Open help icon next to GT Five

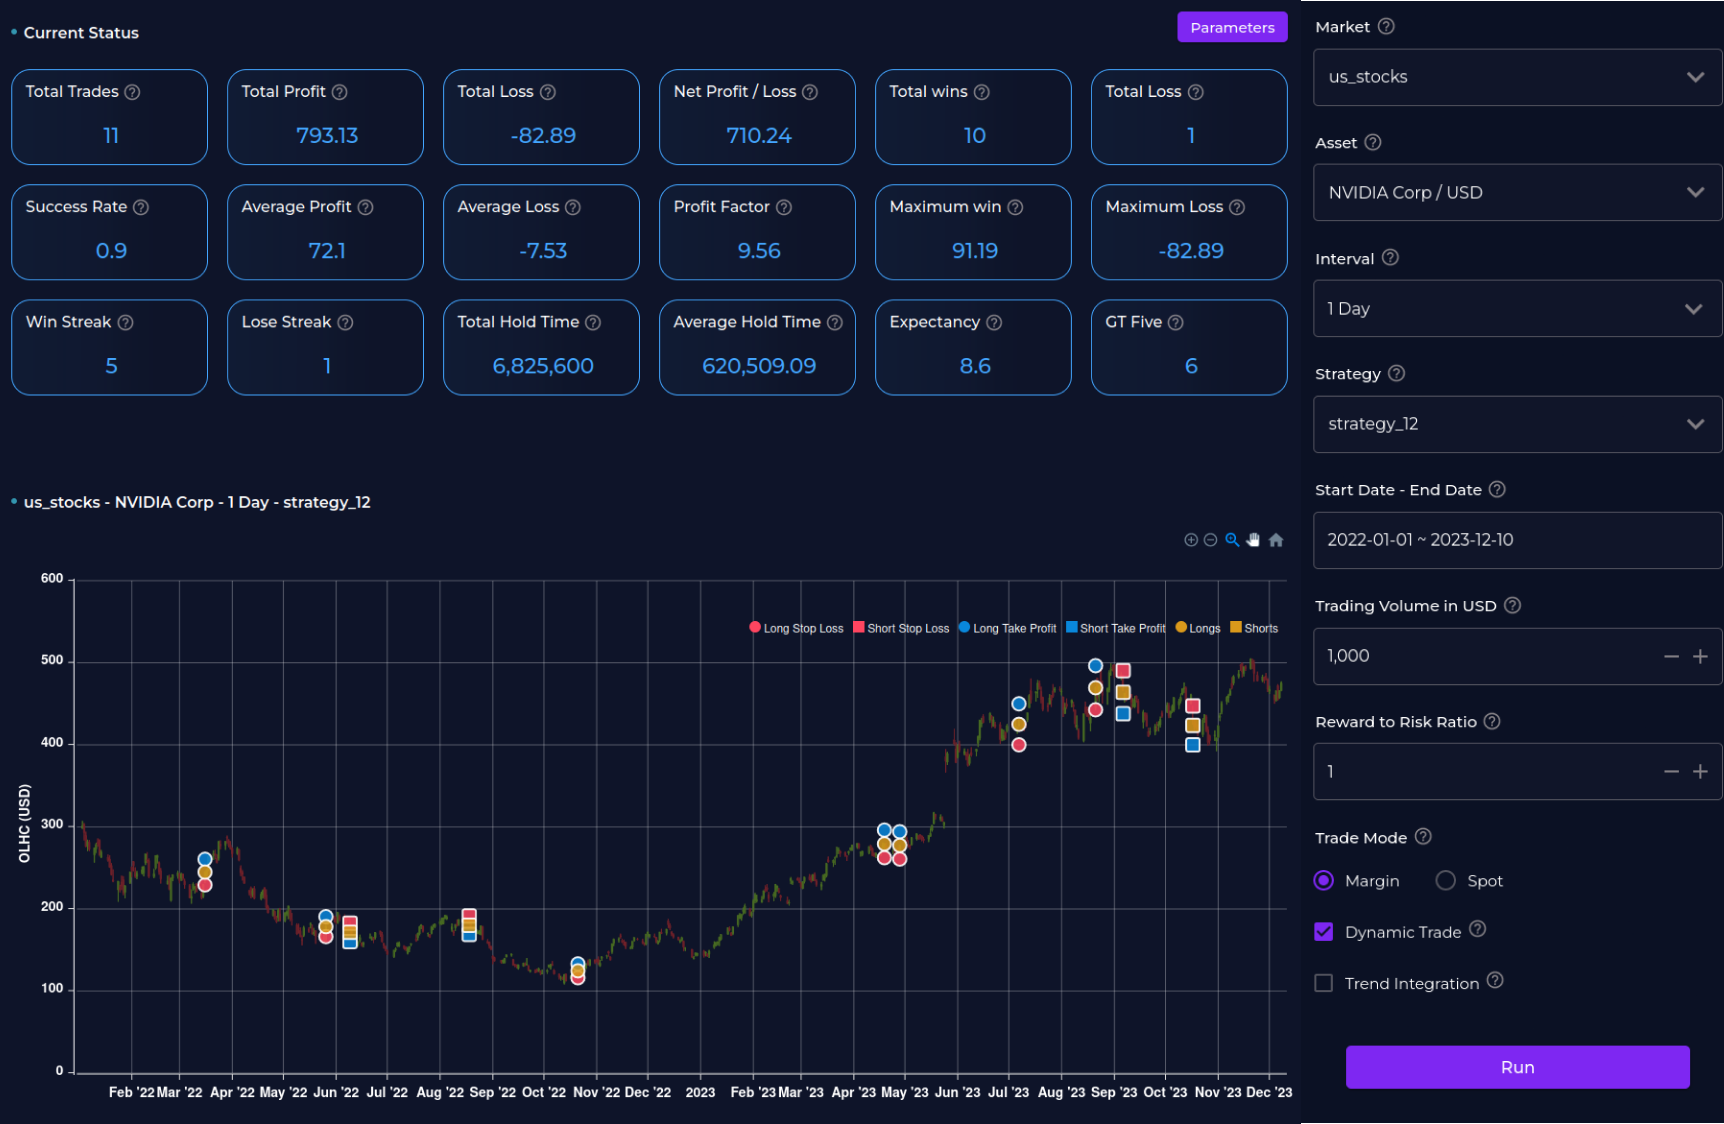coord(1176,322)
